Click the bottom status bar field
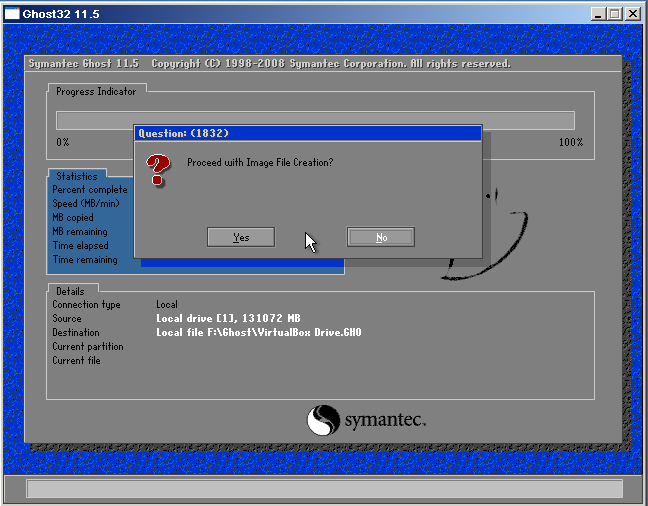The width and height of the screenshot is (648, 506). [323, 489]
